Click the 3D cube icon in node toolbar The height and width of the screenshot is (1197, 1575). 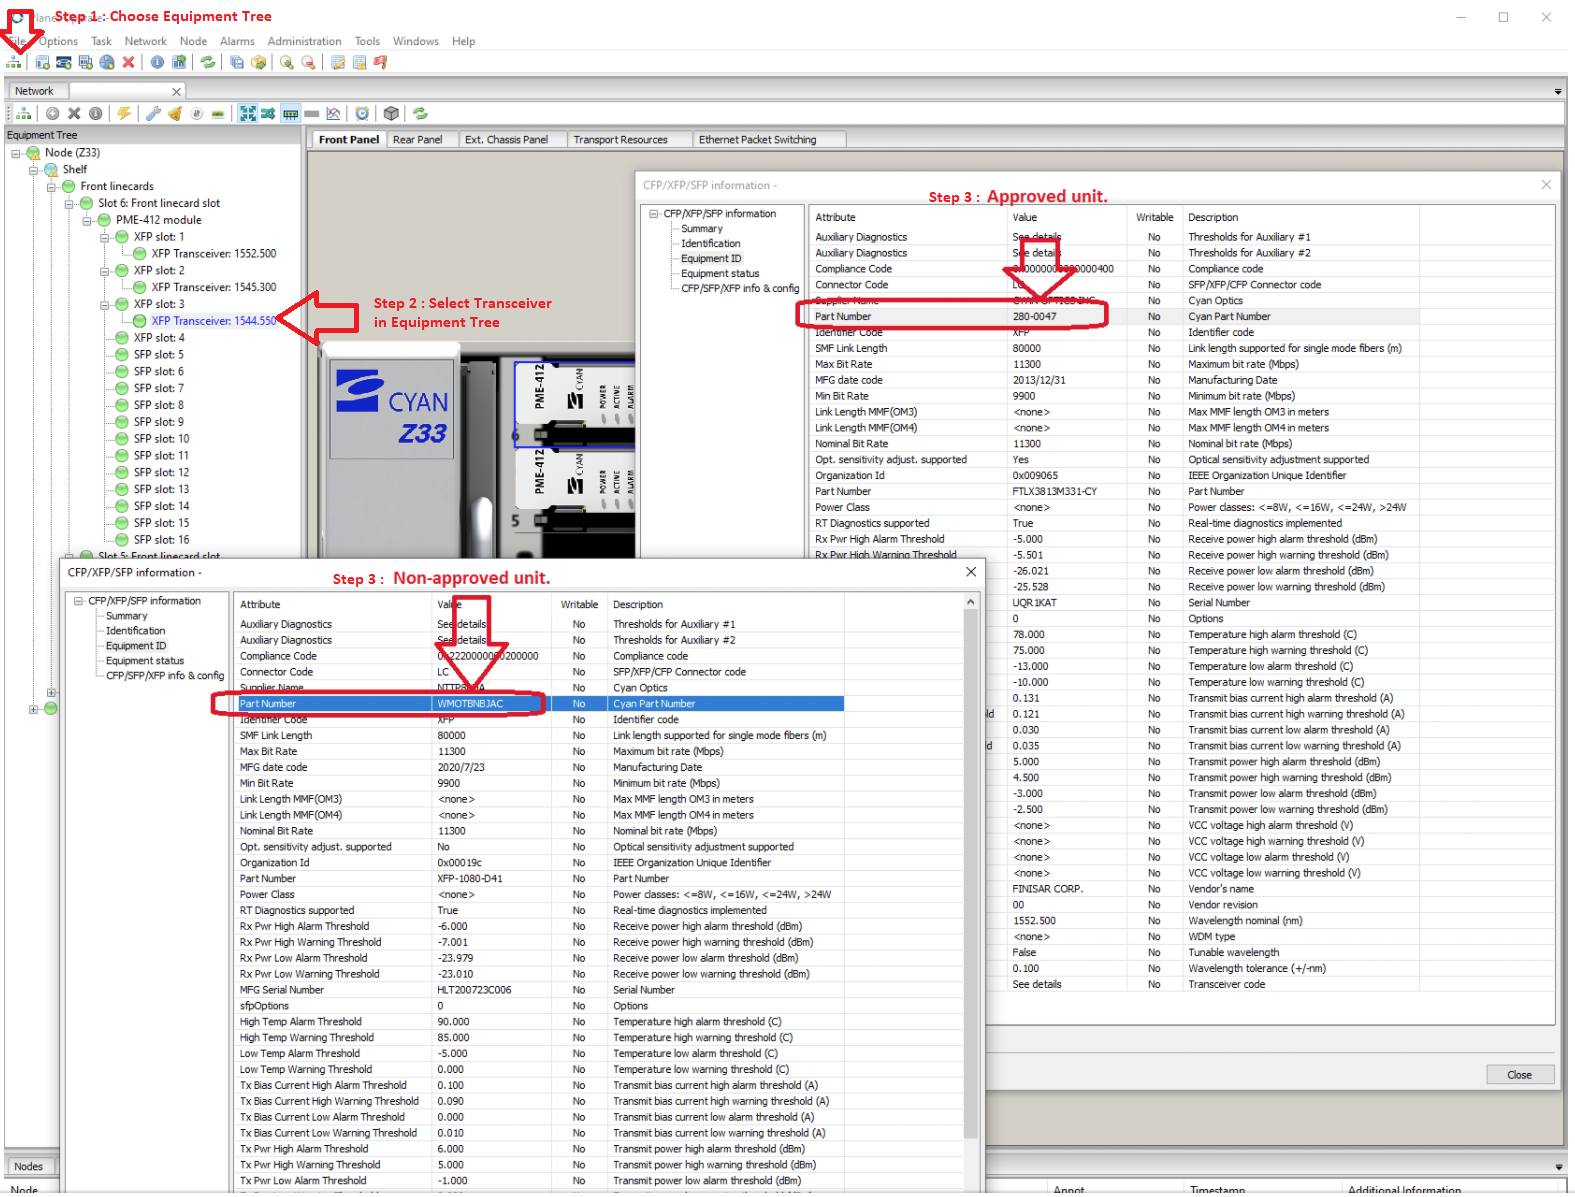(x=392, y=113)
